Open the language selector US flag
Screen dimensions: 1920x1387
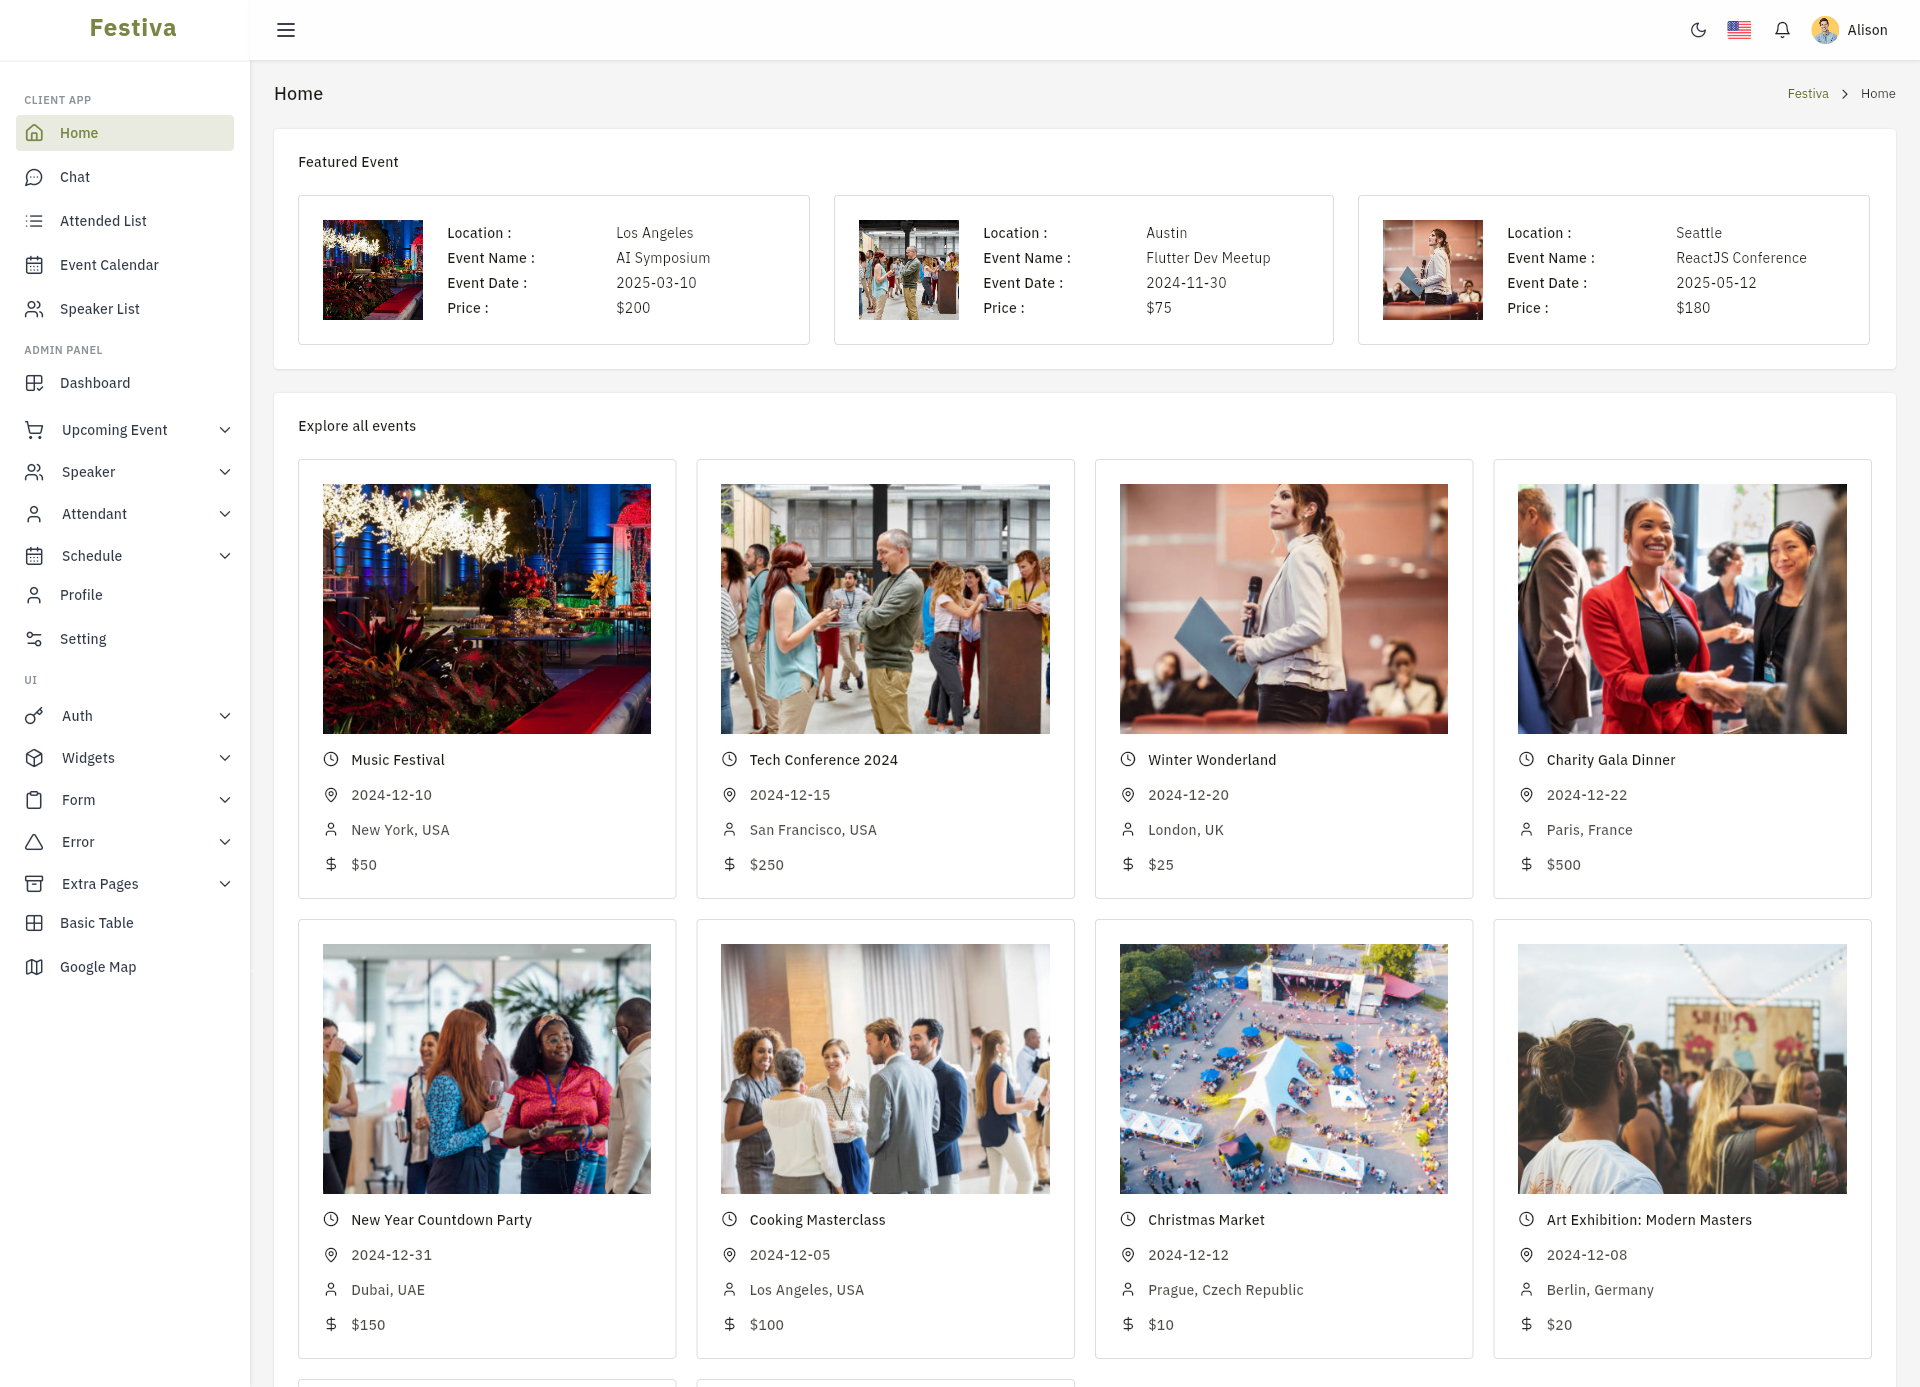click(1739, 30)
